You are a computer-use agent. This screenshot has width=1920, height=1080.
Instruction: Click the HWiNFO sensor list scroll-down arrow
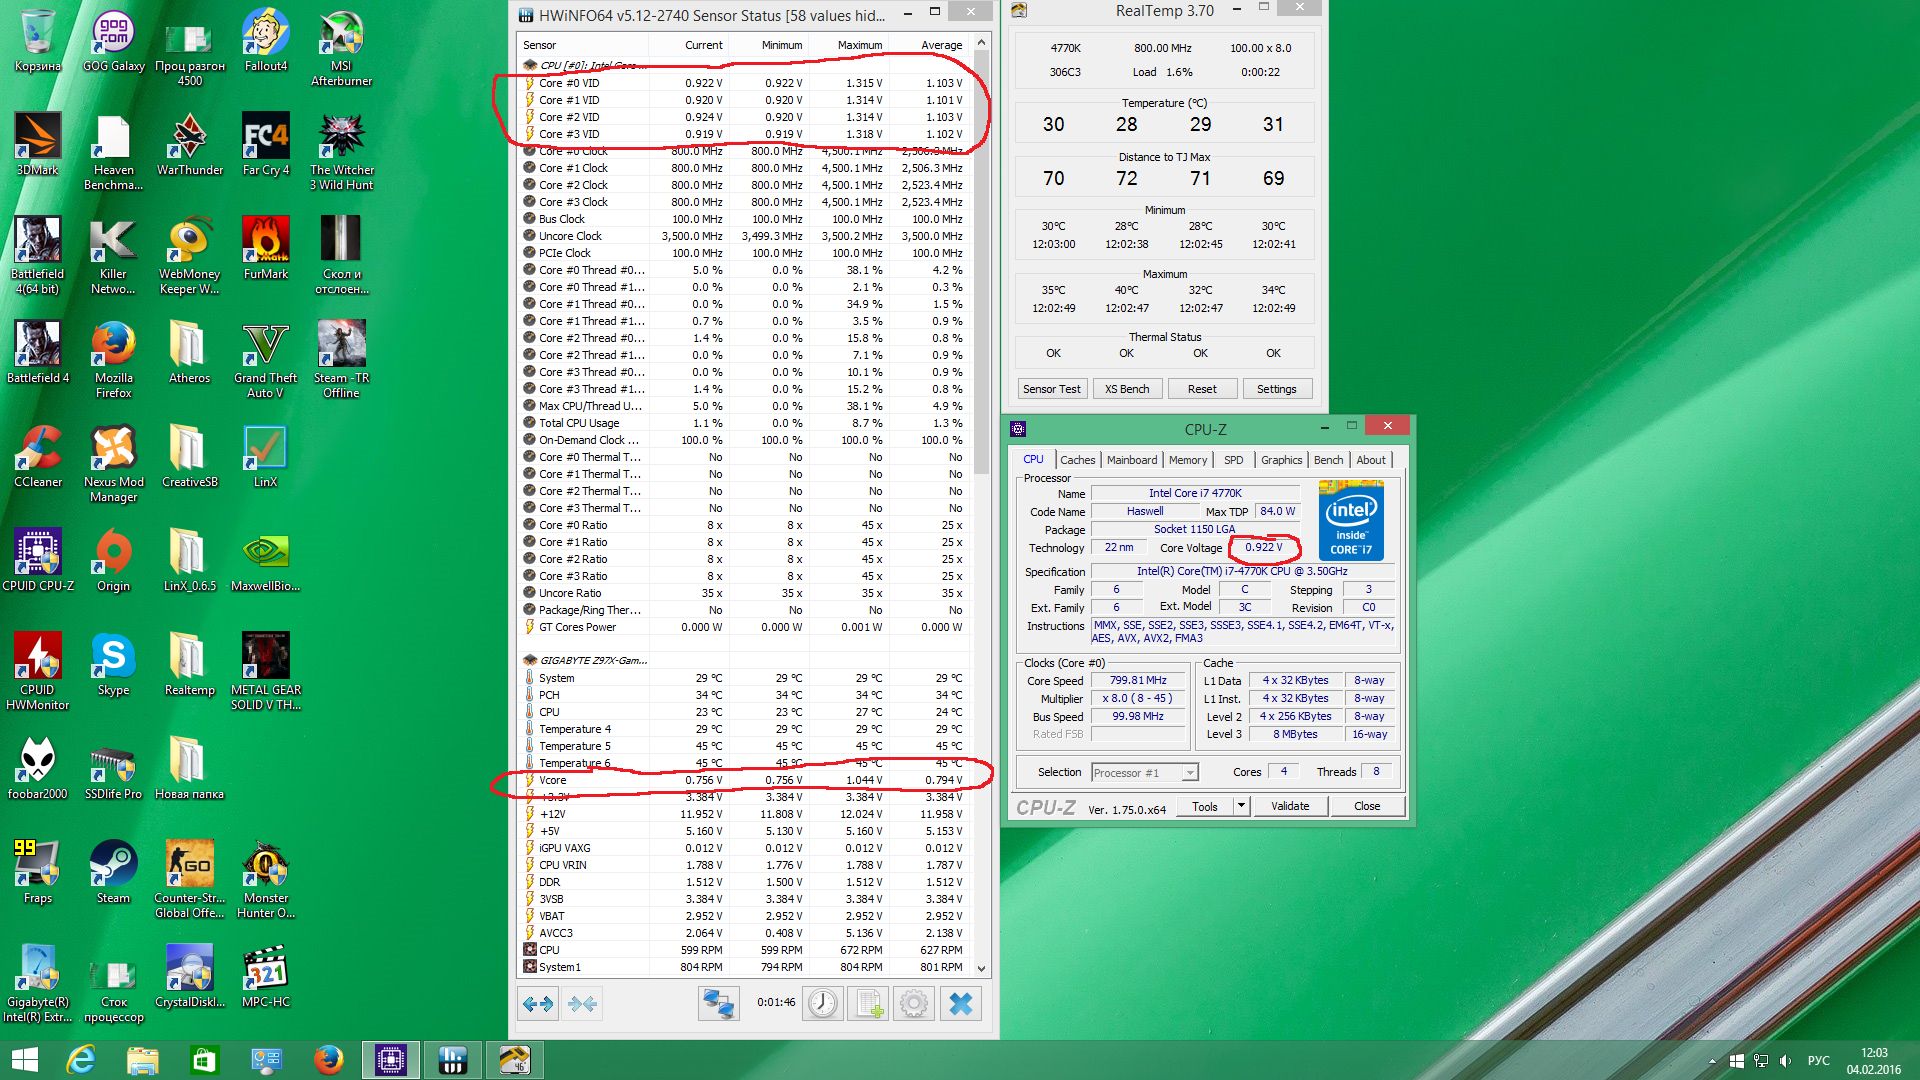(981, 968)
